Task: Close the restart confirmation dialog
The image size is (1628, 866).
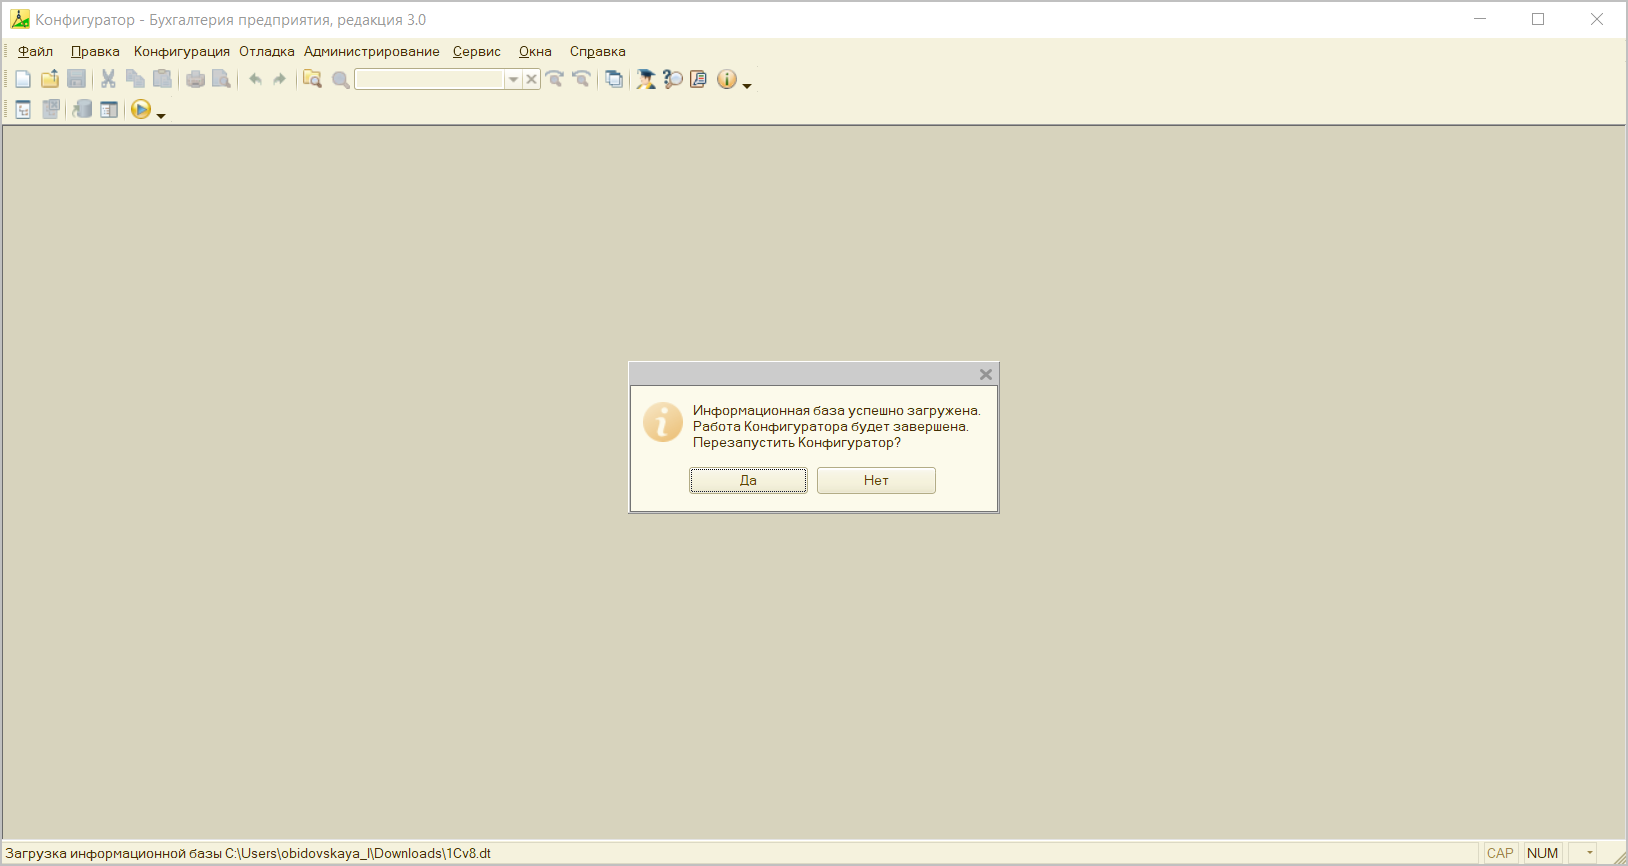Action: tap(986, 374)
